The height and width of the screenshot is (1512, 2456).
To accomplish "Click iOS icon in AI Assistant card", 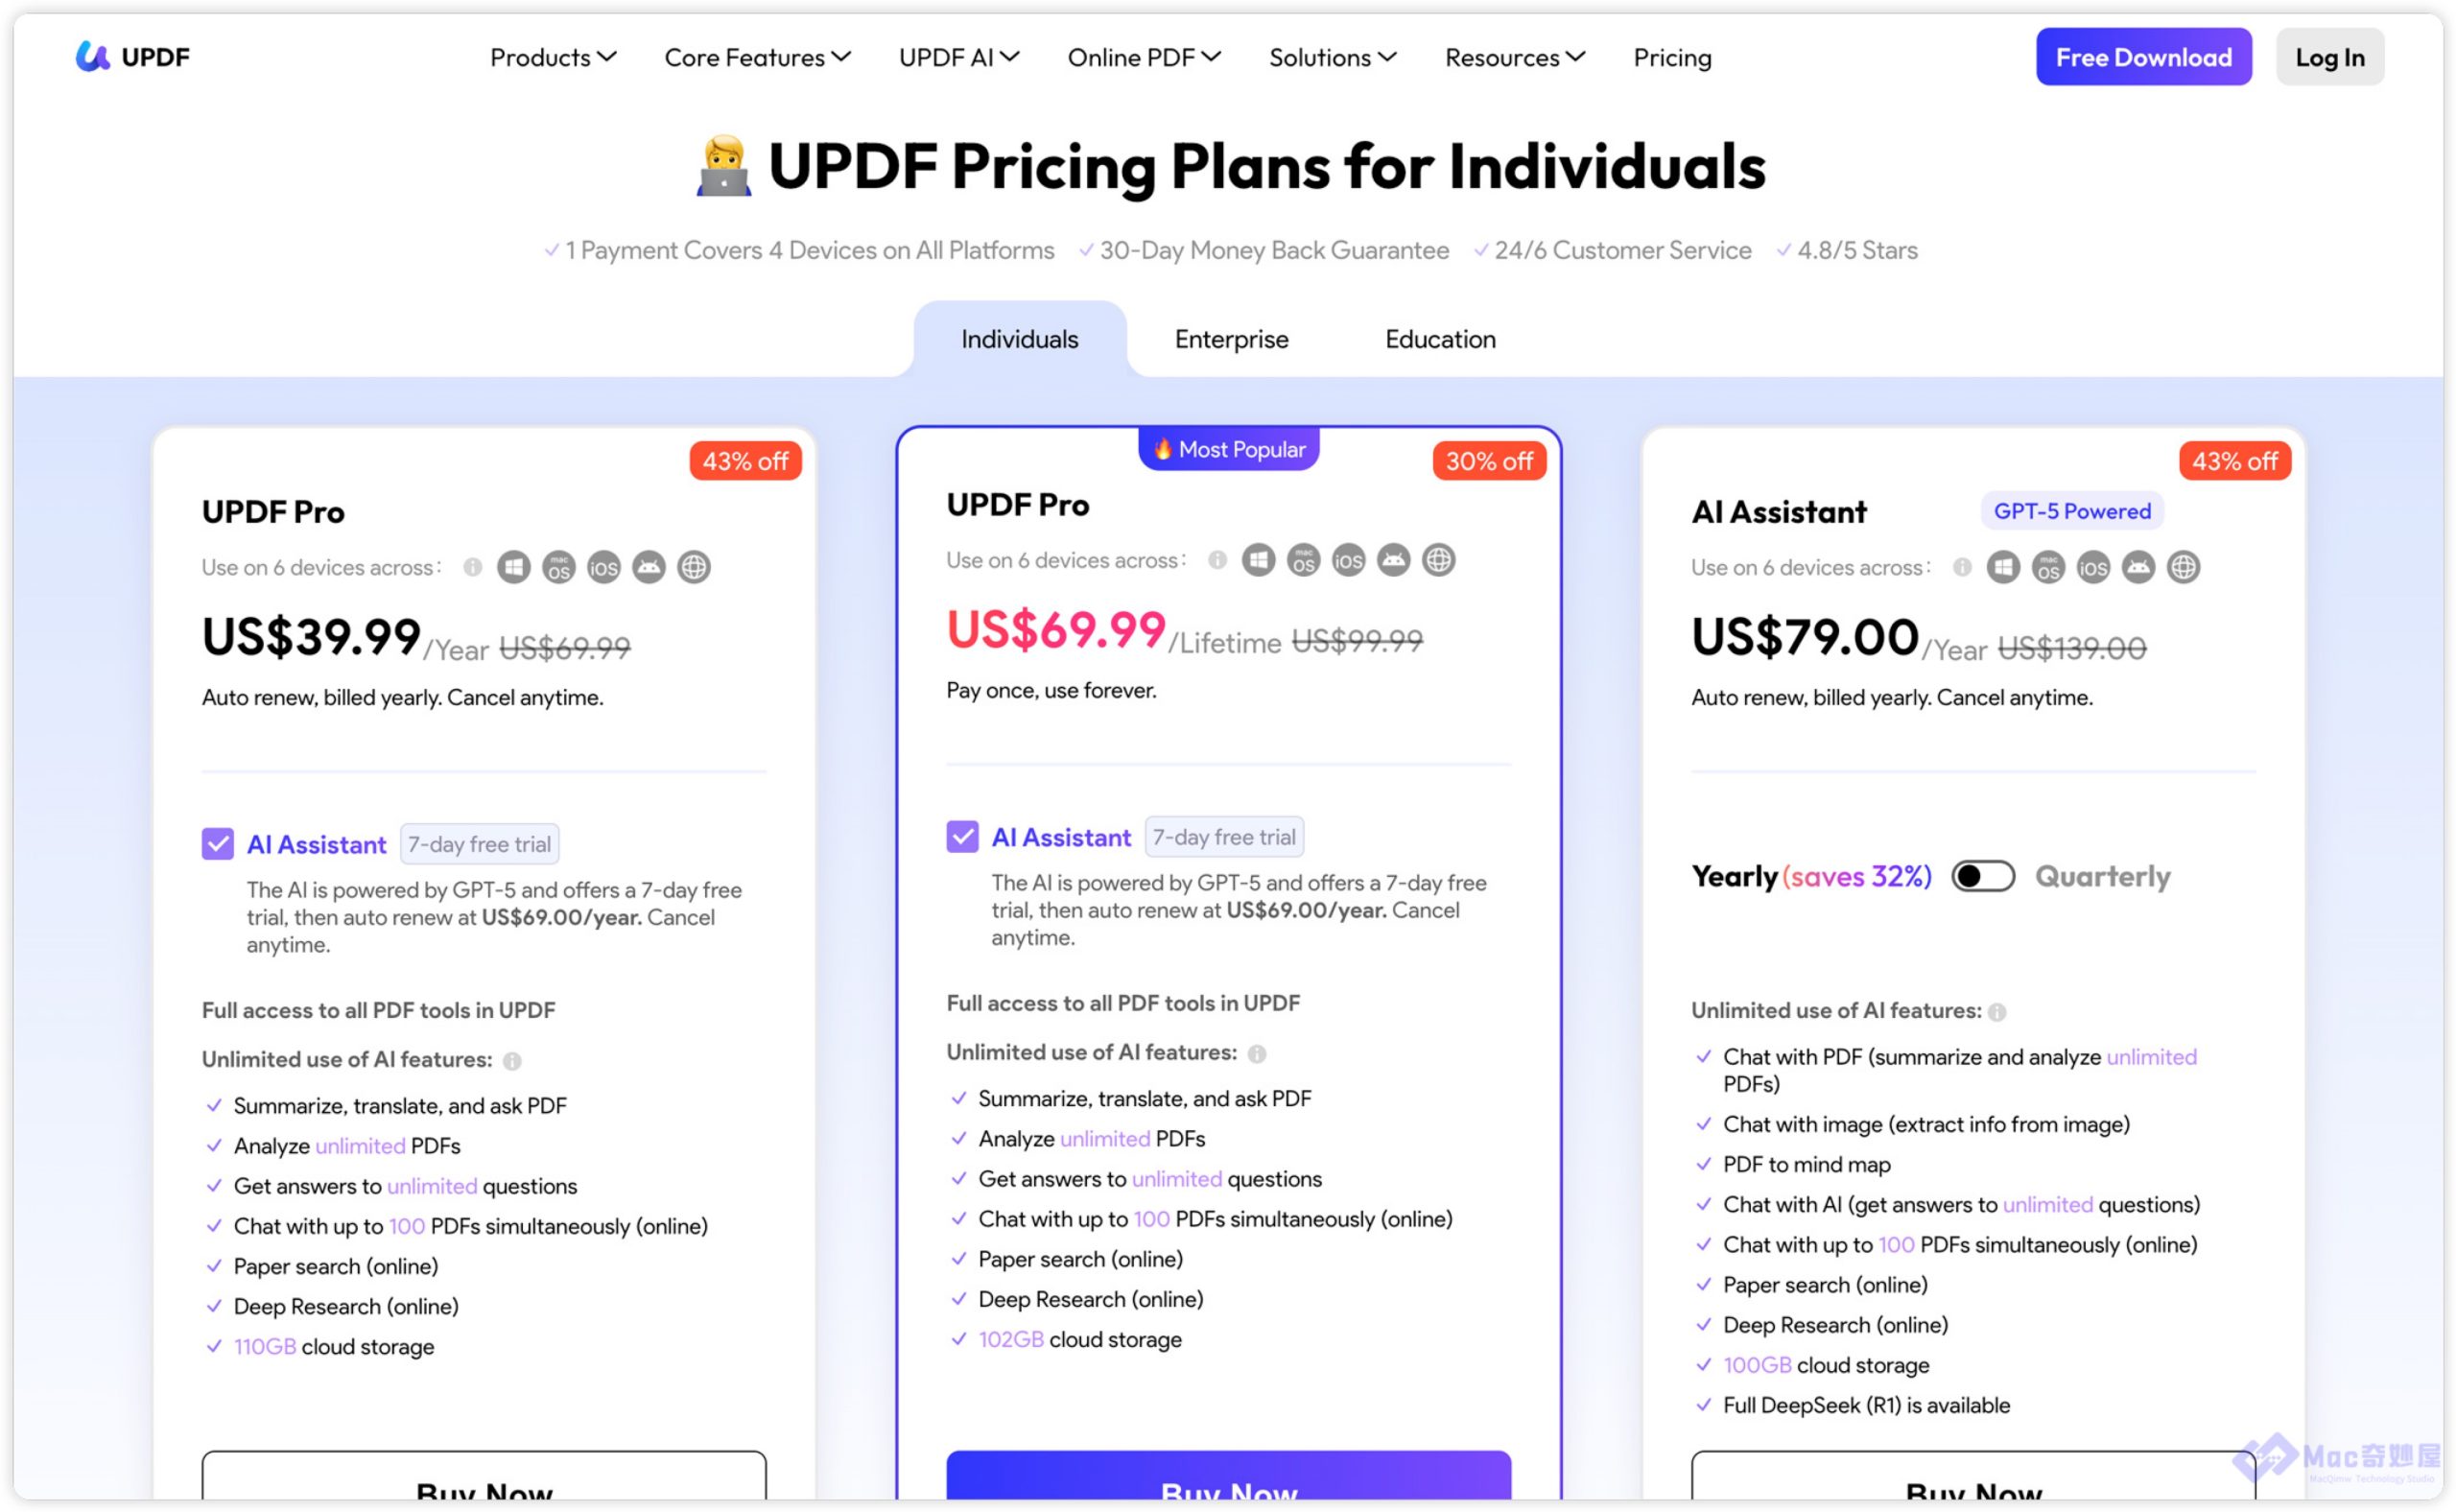I will click(x=2092, y=567).
